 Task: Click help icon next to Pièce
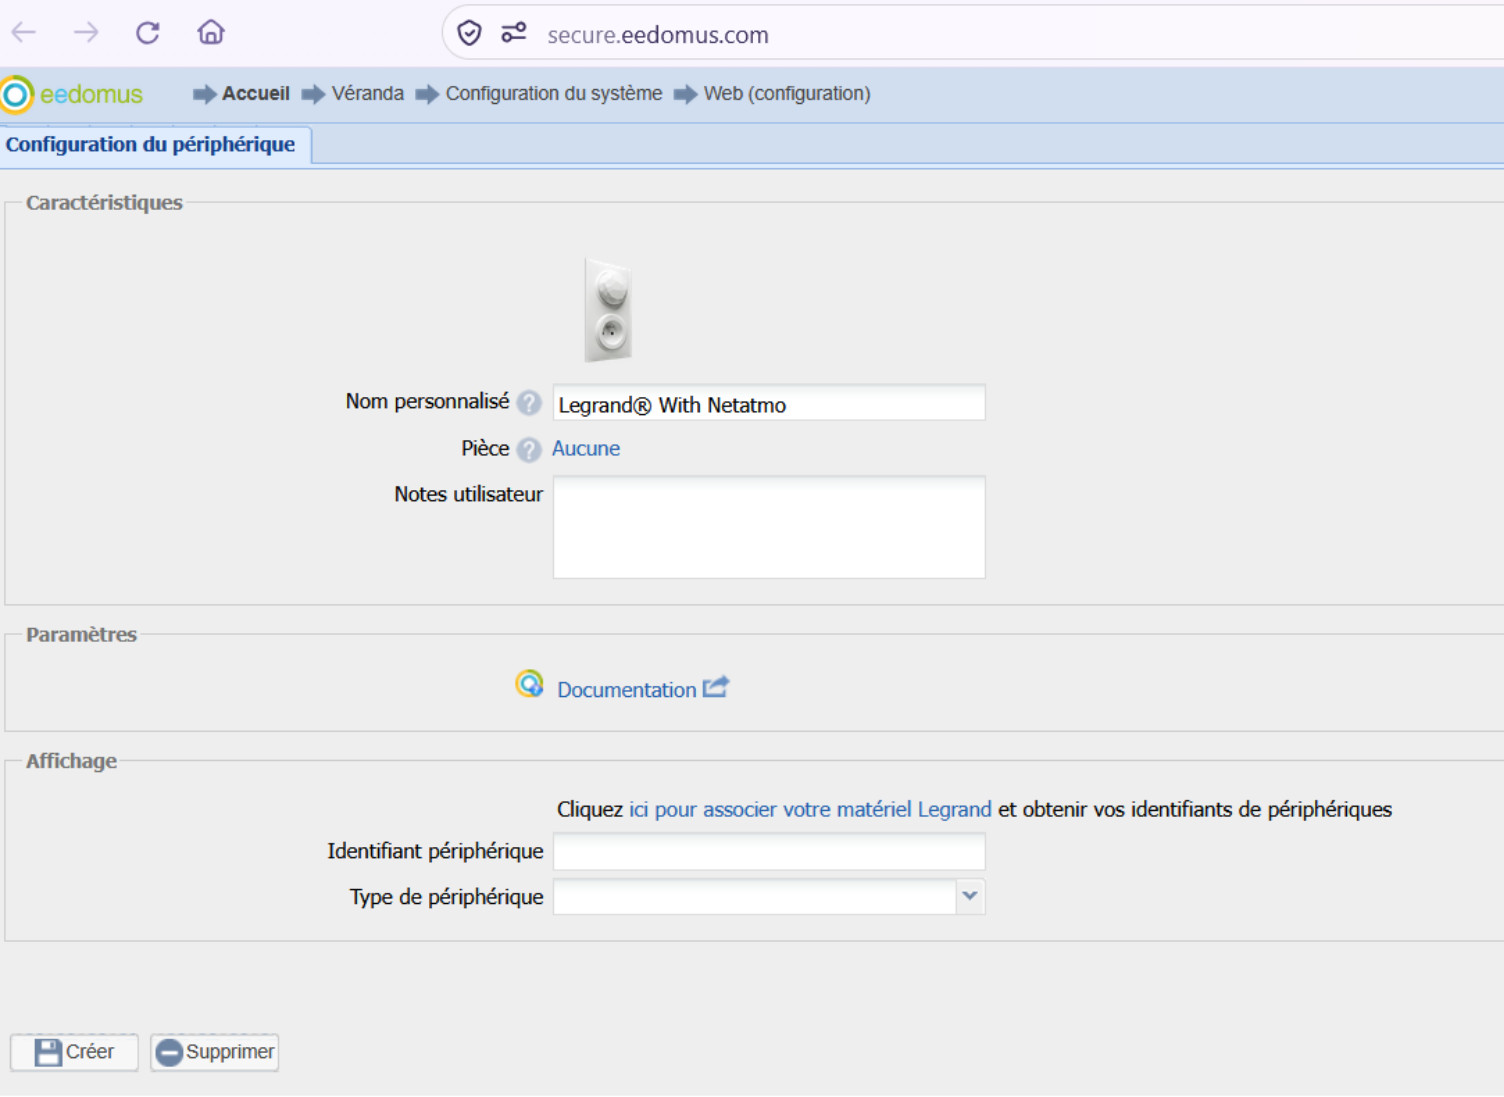tap(529, 450)
